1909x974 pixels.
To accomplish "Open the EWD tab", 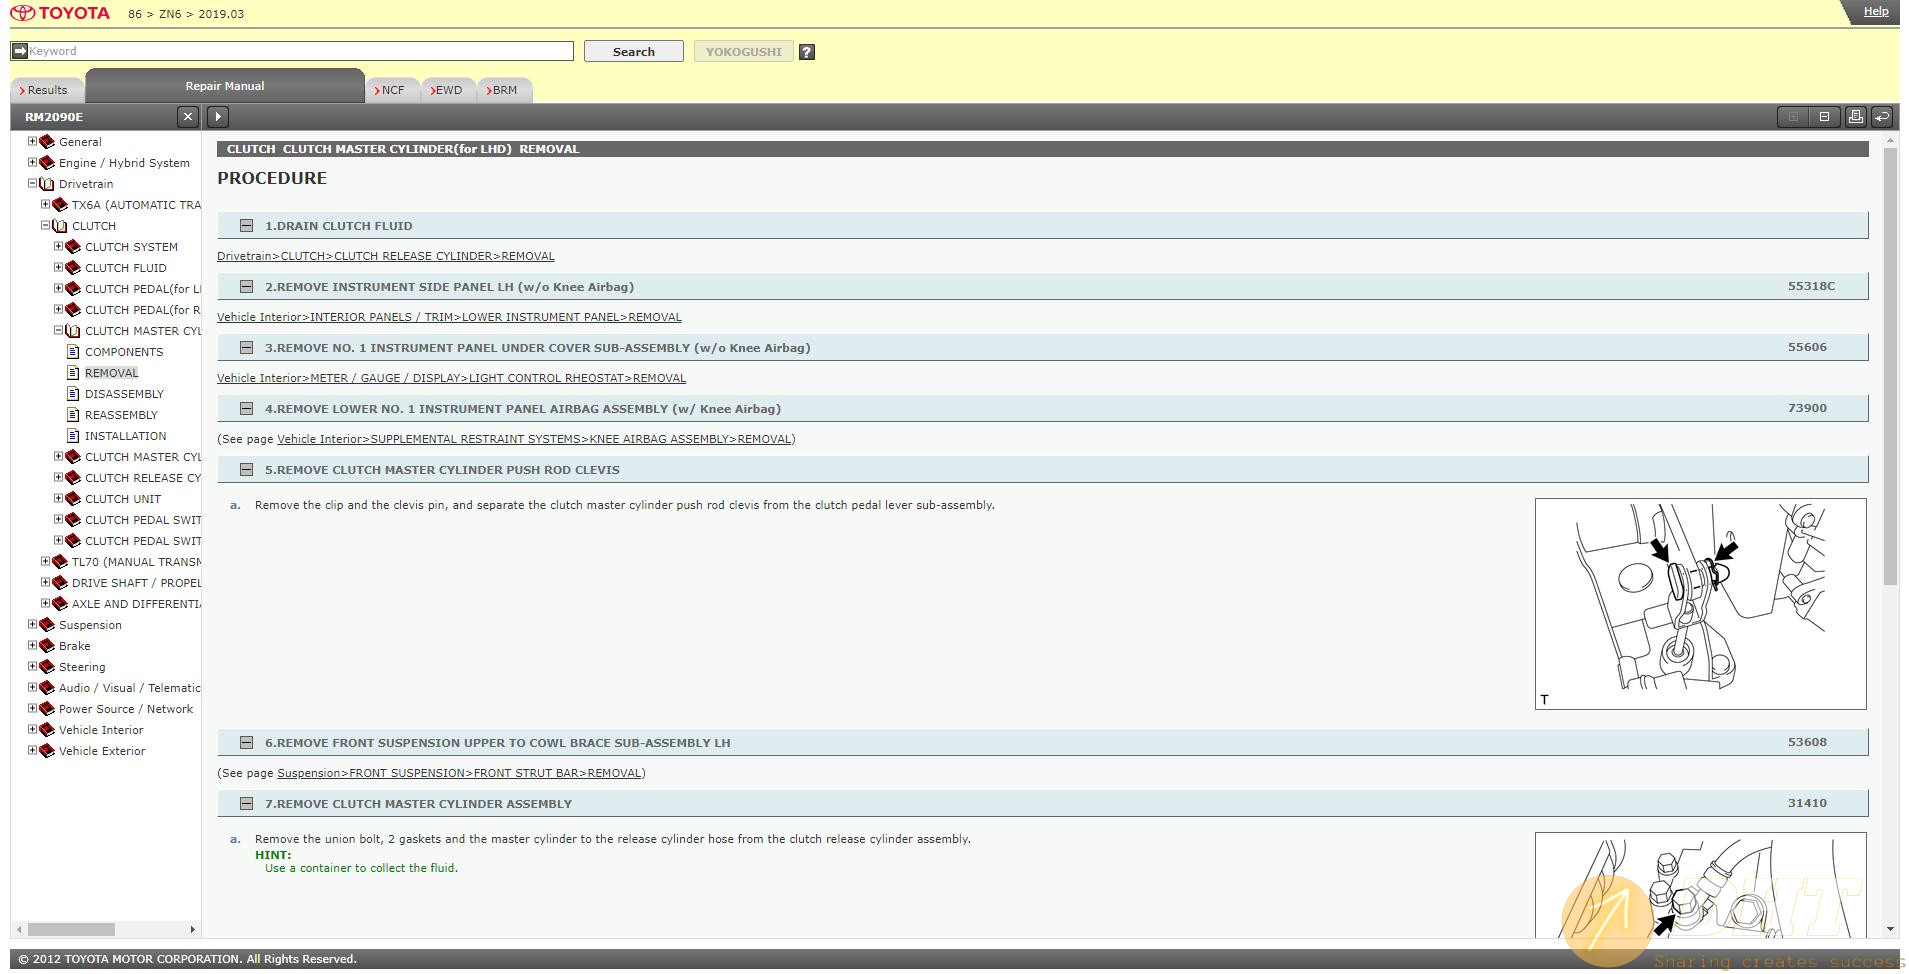I will [448, 90].
